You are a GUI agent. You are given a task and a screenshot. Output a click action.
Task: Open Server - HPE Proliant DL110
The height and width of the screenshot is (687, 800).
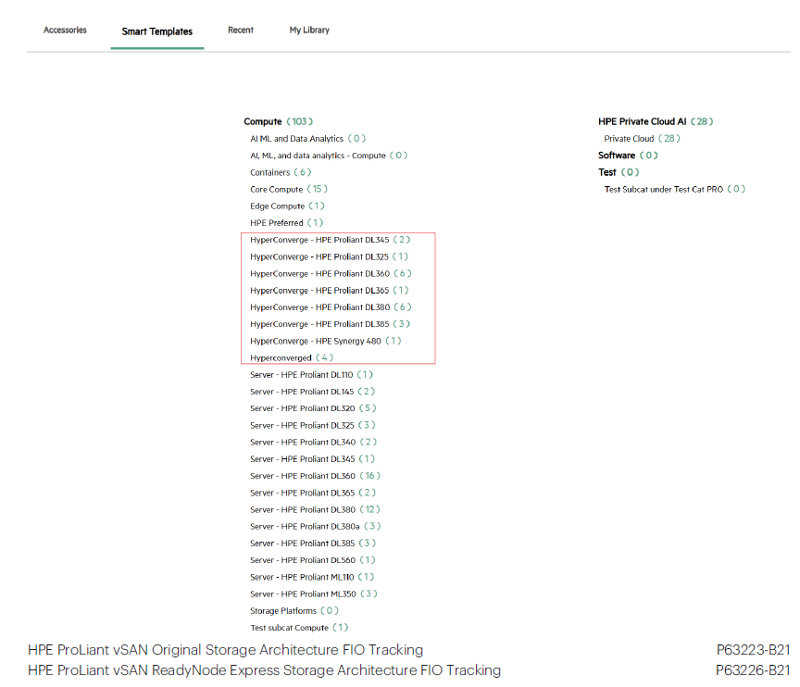(x=311, y=374)
